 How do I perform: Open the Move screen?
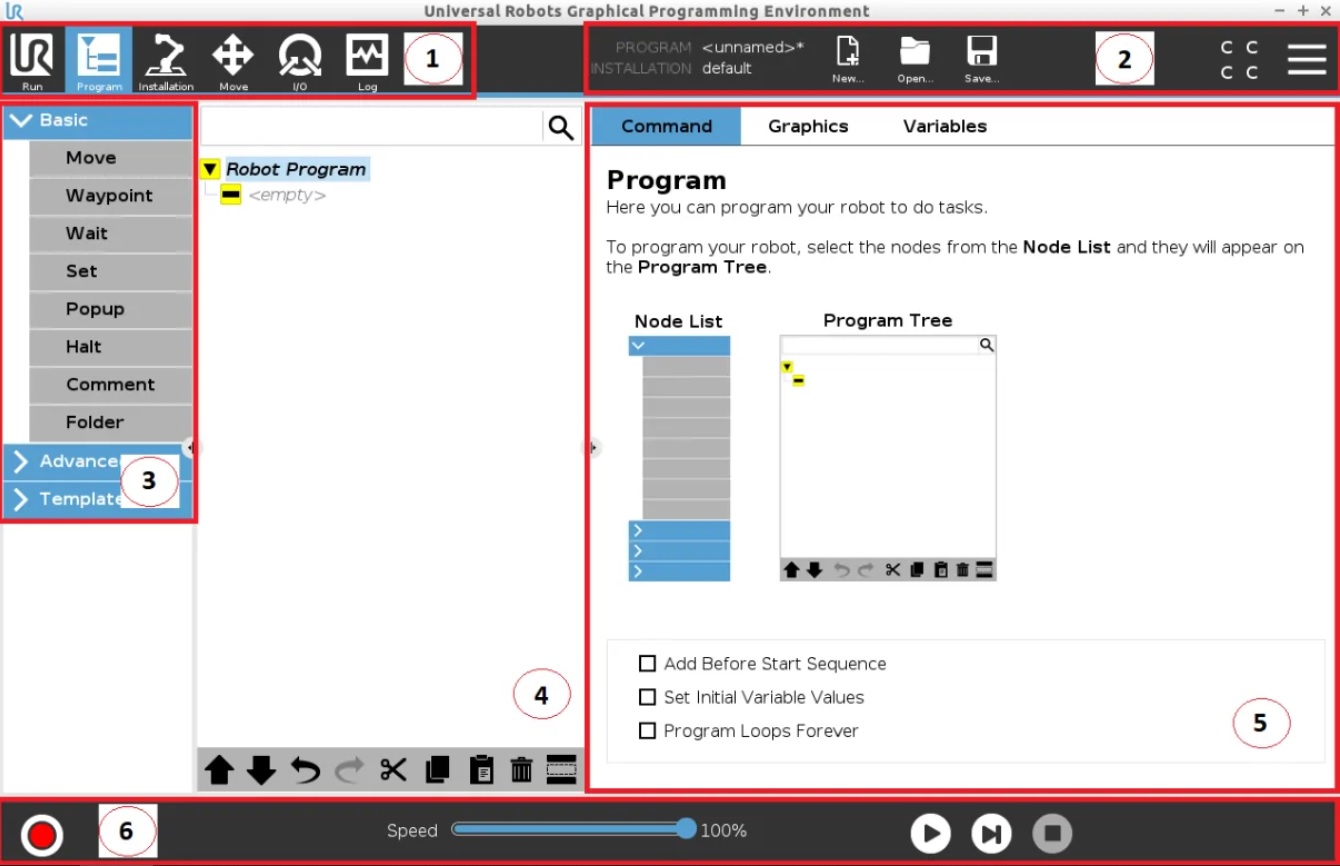233,61
